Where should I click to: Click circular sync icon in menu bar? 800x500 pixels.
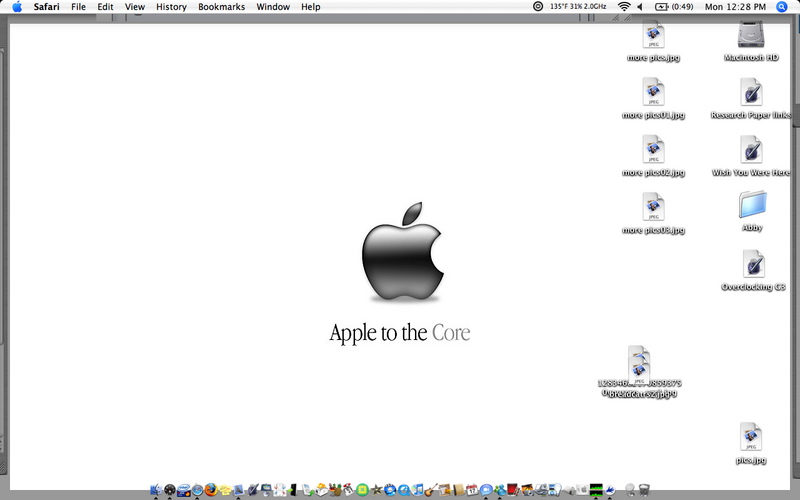coord(538,7)
